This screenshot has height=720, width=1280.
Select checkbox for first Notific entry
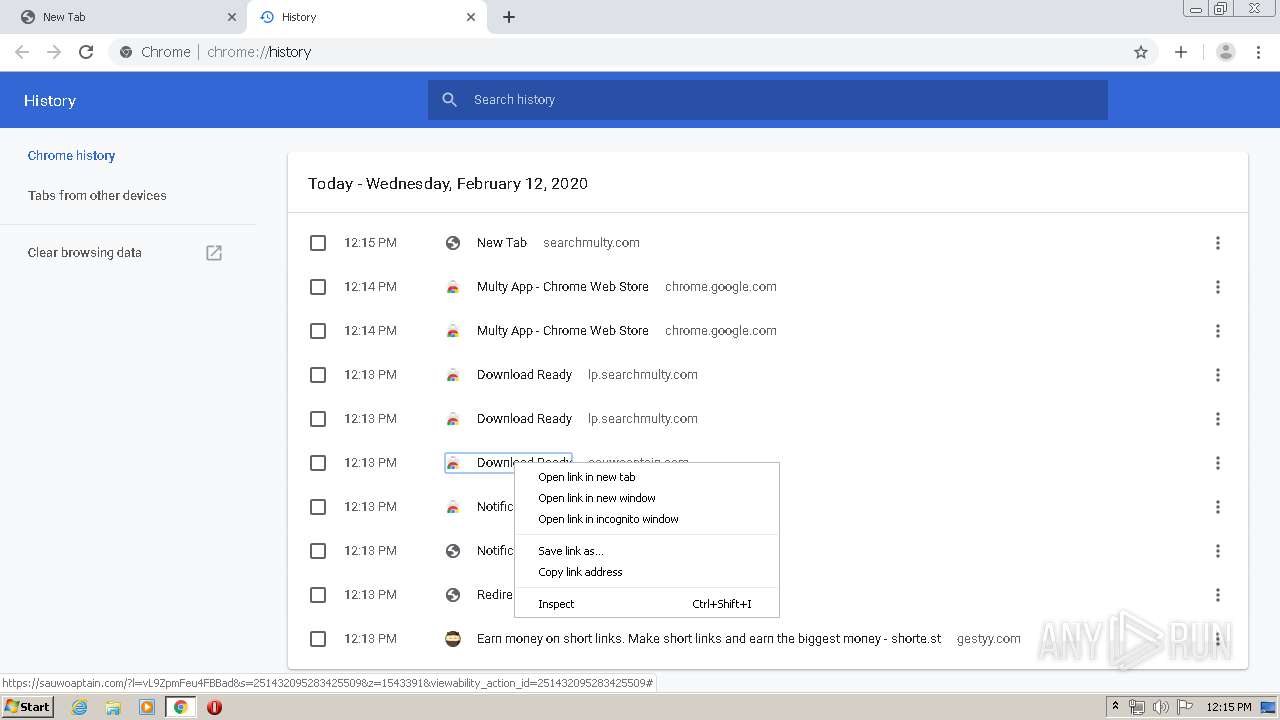[318, 507]
